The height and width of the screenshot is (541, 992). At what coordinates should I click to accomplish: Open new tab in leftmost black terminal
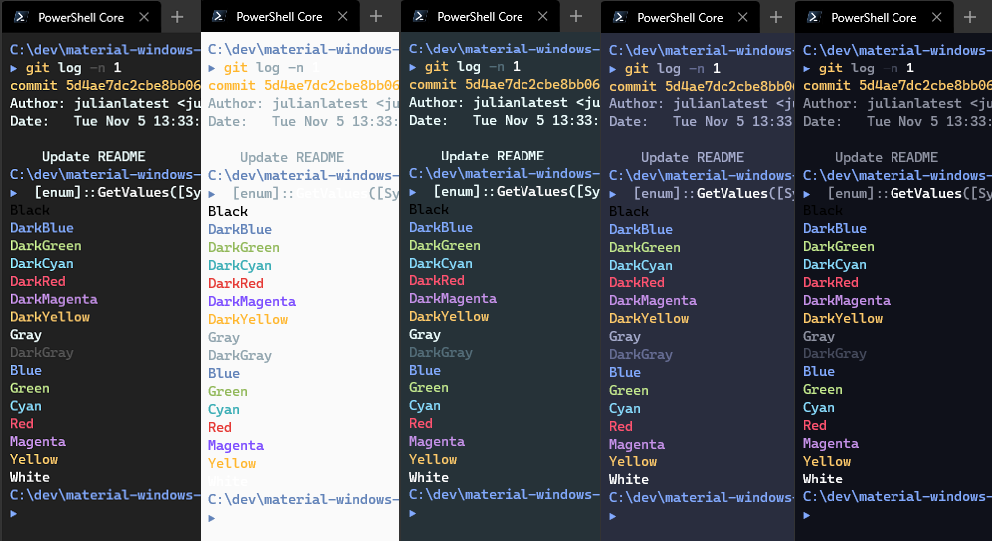[177, 17]
